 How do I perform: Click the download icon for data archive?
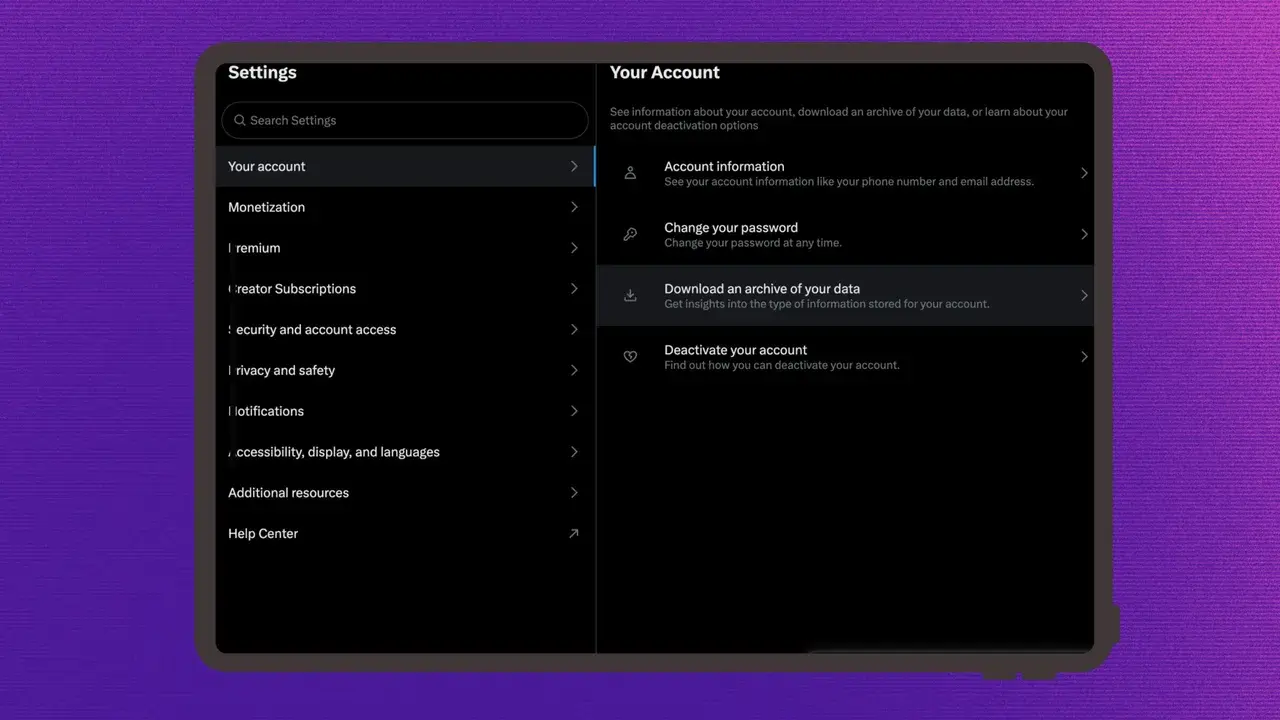point(630,296)
